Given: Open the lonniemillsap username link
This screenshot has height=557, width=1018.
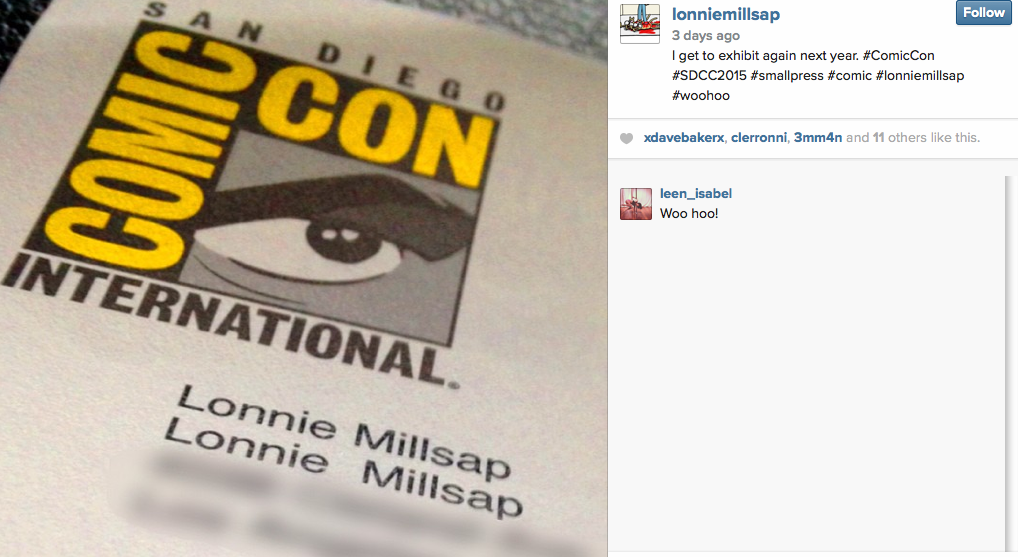Looking at the screenshot, I should 725,14.
